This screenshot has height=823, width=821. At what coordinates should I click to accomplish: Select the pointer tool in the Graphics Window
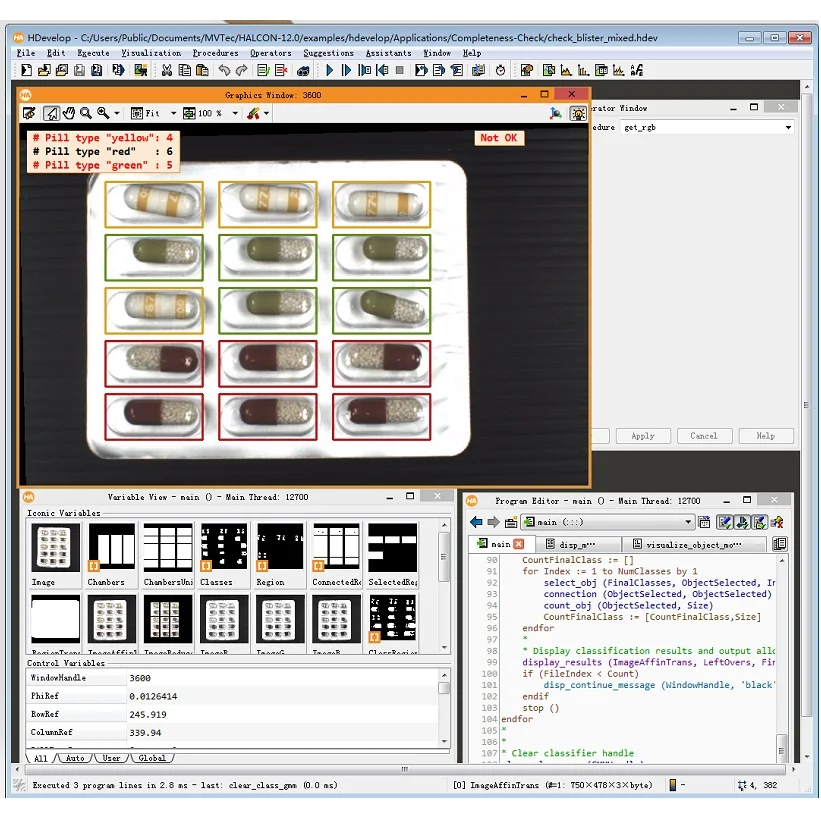[x=51, y=113]
